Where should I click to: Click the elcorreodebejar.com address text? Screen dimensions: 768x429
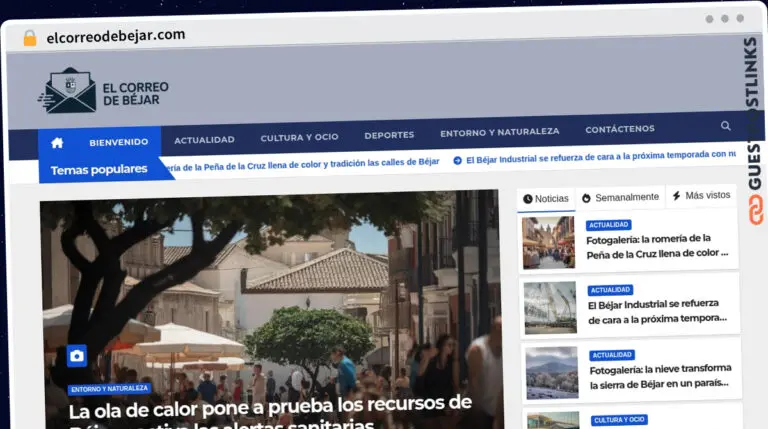[x=116, y=36]
